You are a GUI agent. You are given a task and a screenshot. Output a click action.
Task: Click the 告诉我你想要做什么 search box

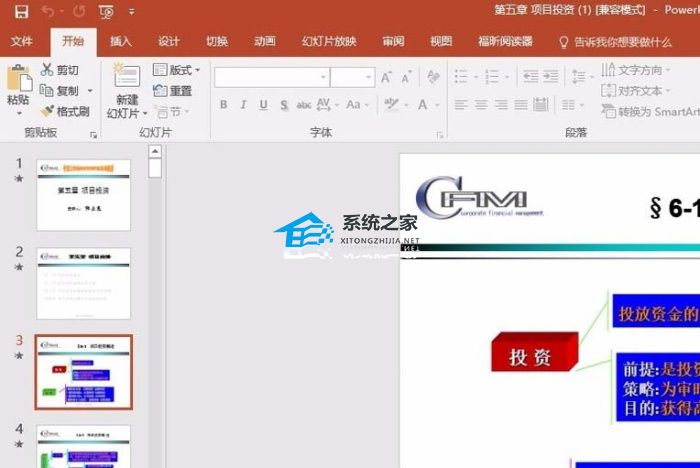[616, 42]
